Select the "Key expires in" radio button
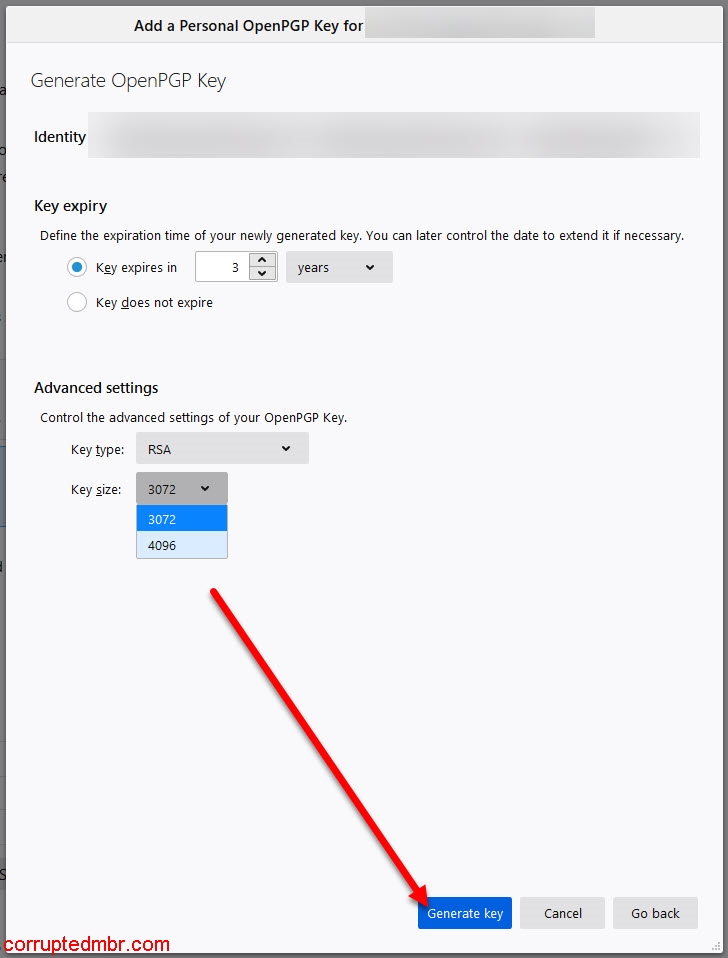 [x=77, y=267]
